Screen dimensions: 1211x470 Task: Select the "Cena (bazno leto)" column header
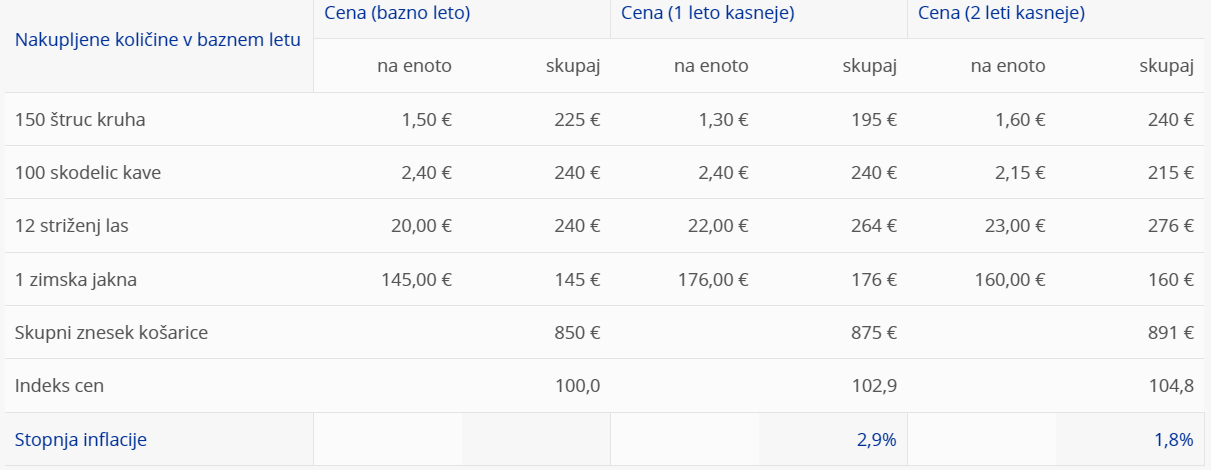pyautogui.click(x=397, y=14)
